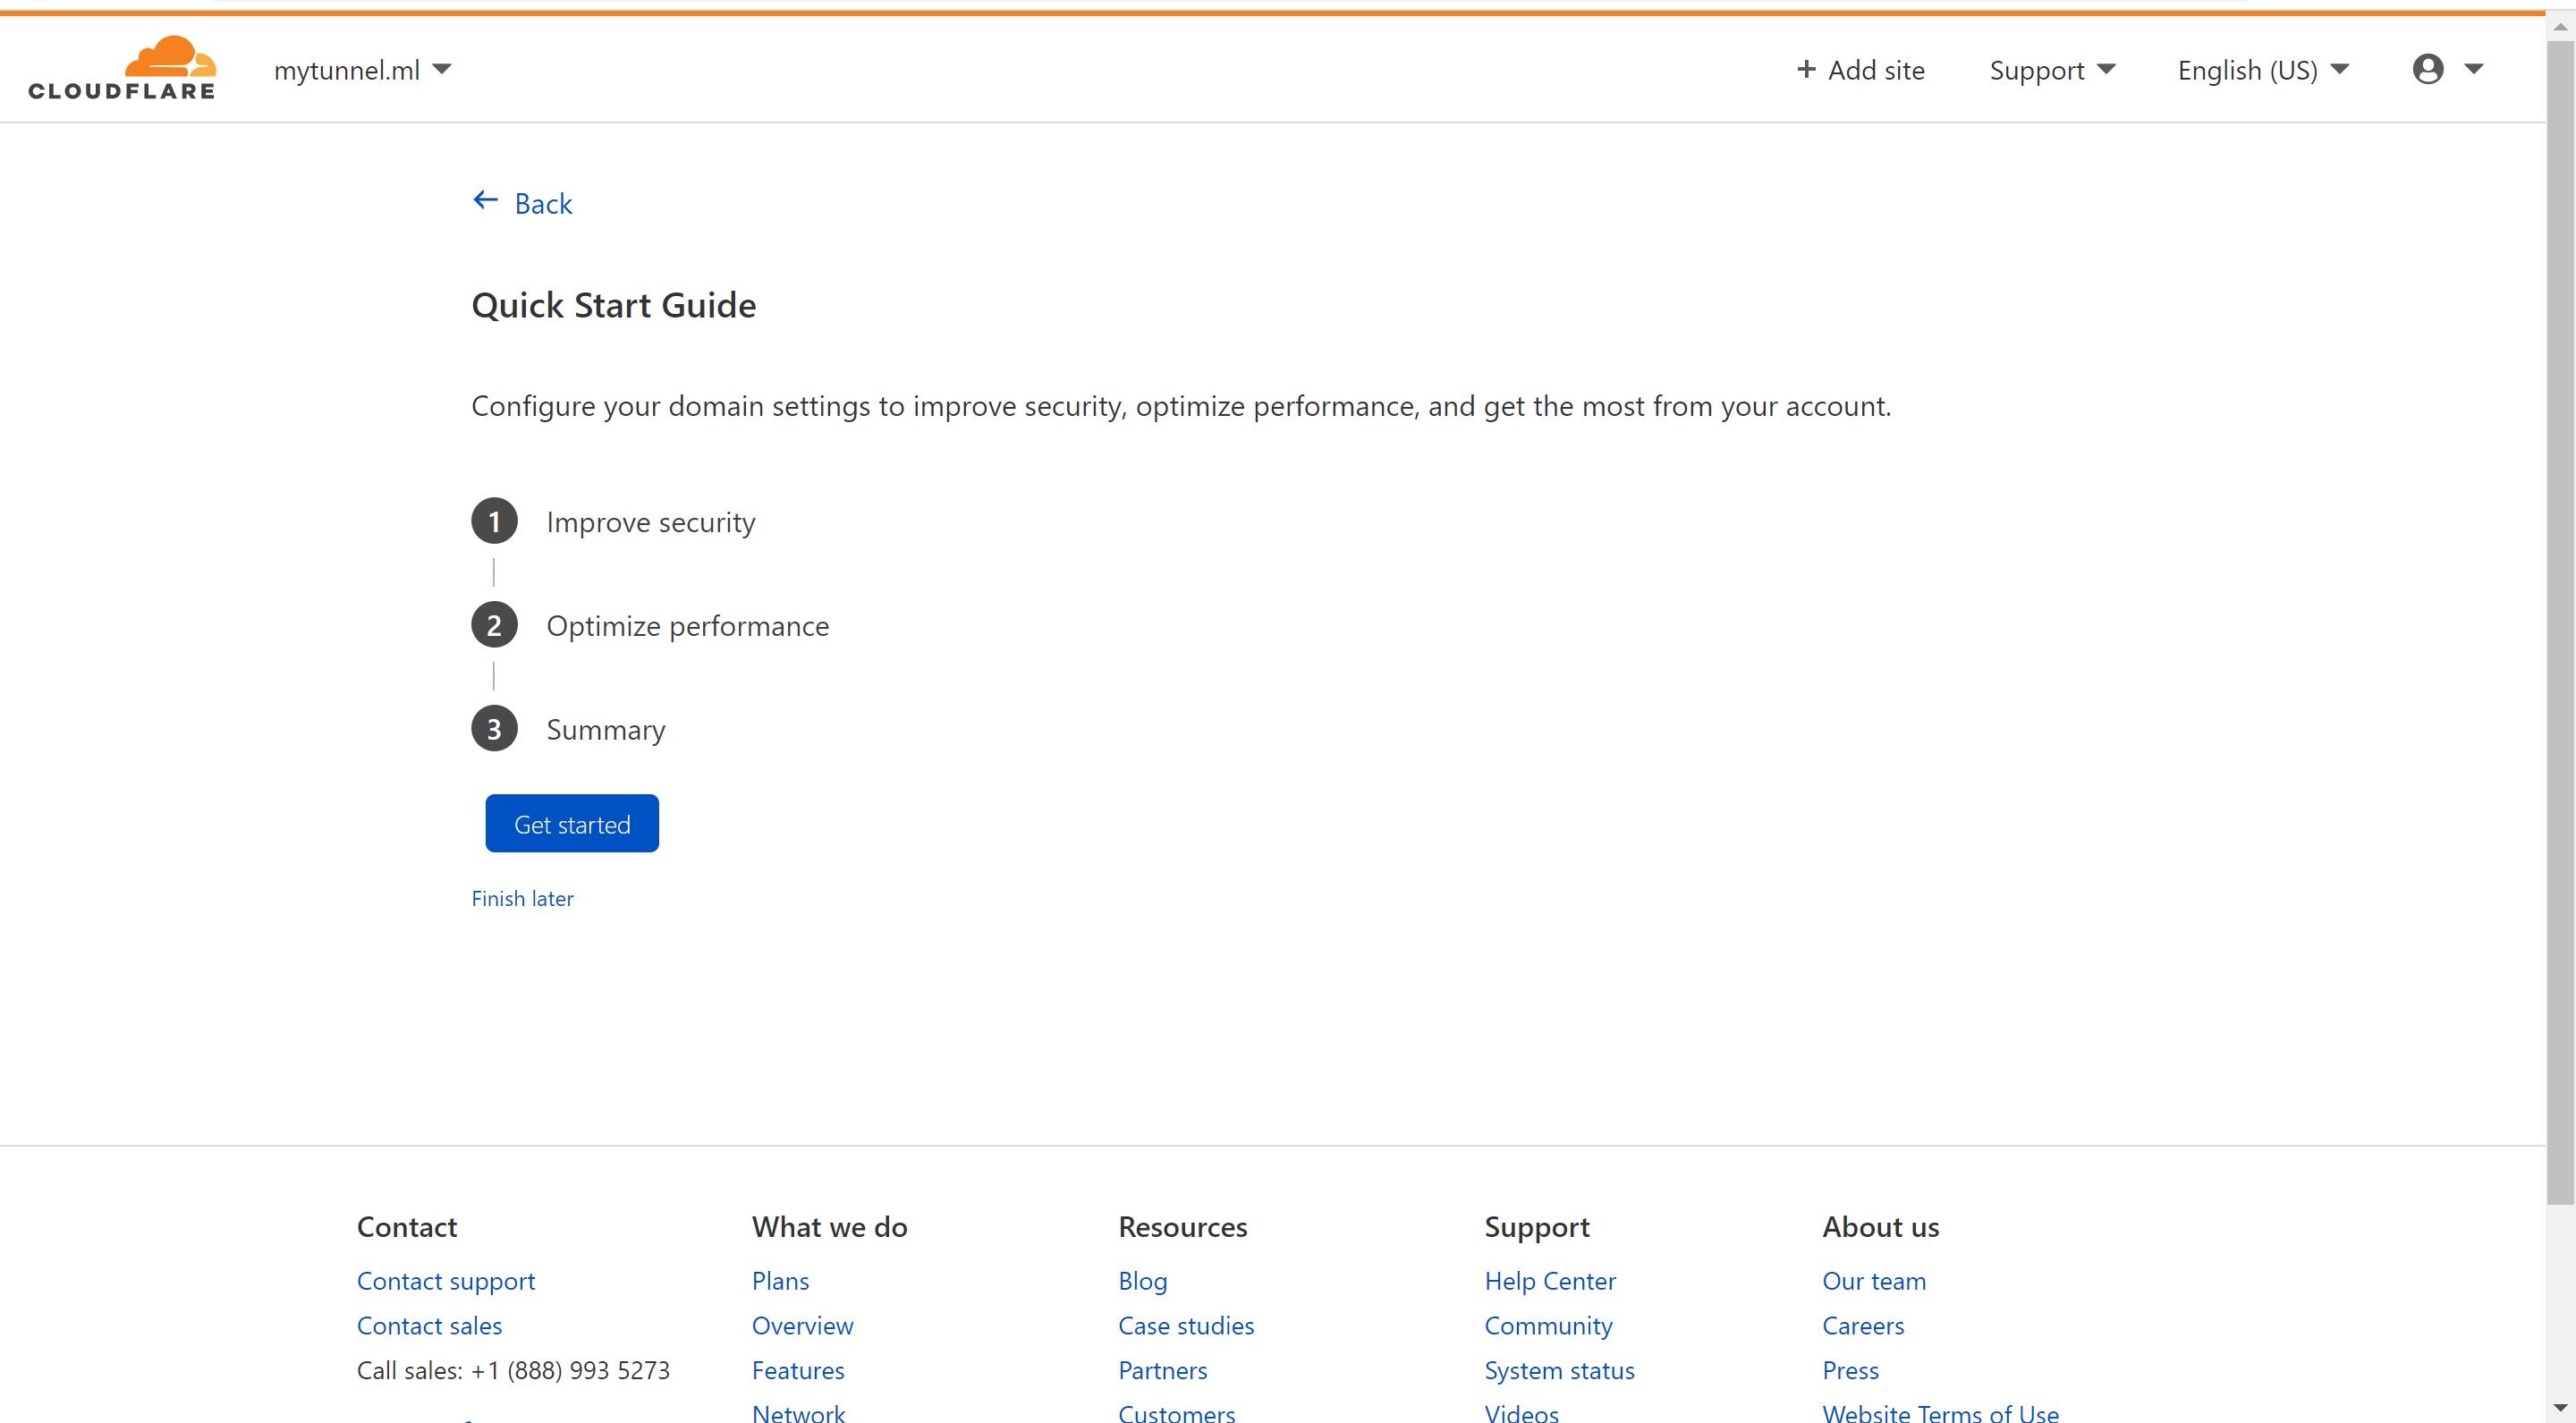The image size is (2576, 1423).
Task: Open the Help Center footer link
Action: coord(1550,1281)
